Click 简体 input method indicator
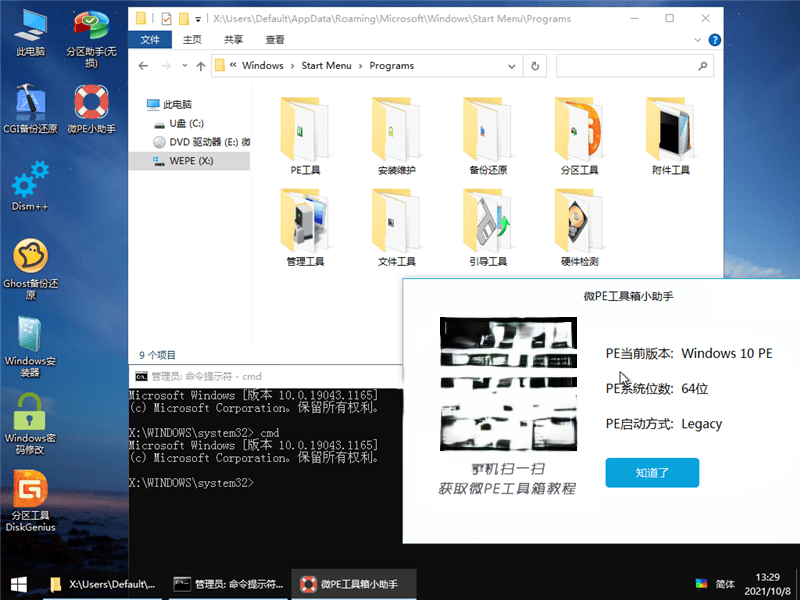This screenshot has height=600, width=800. click(725, 584)
